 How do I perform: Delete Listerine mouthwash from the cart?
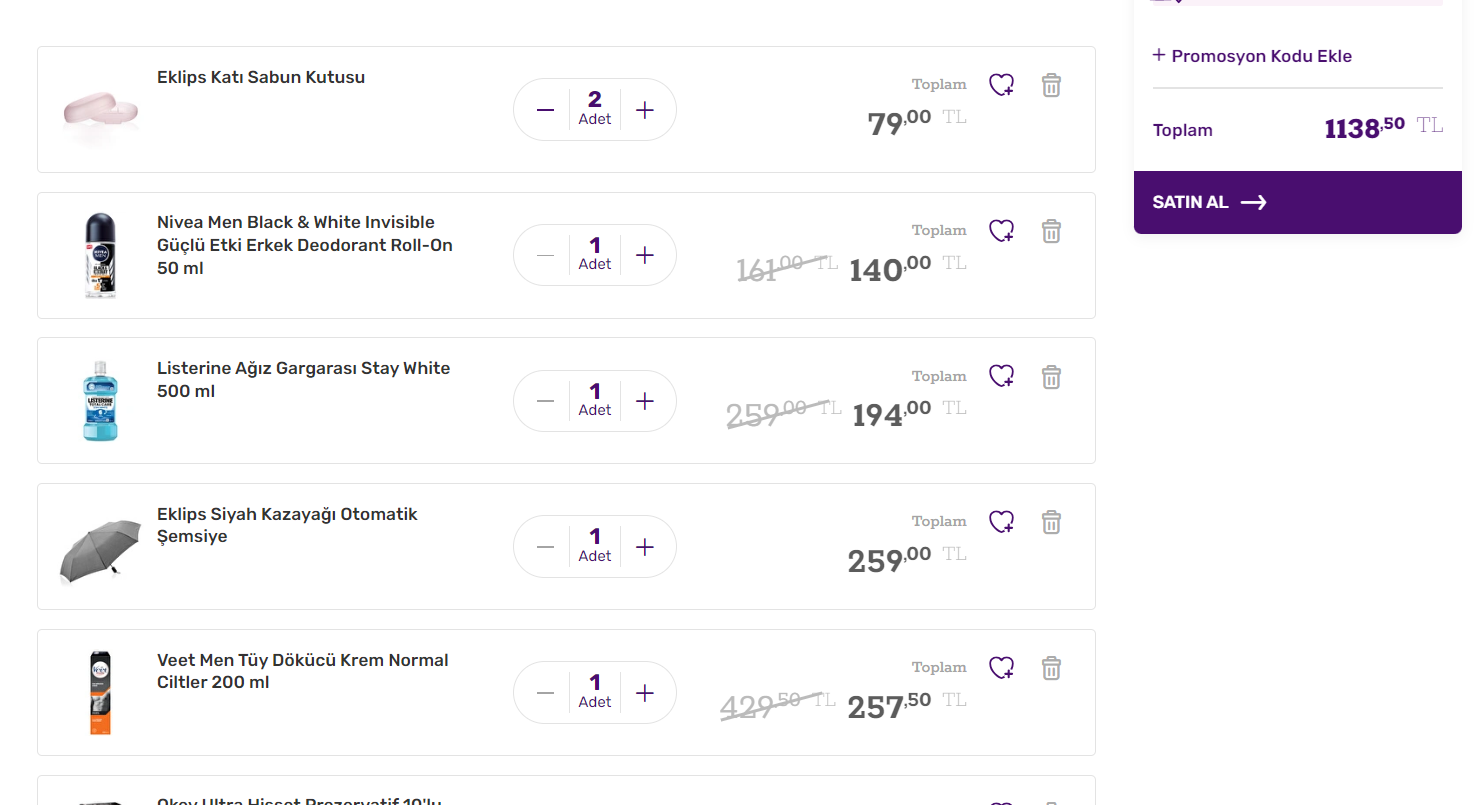point(1051,377)
